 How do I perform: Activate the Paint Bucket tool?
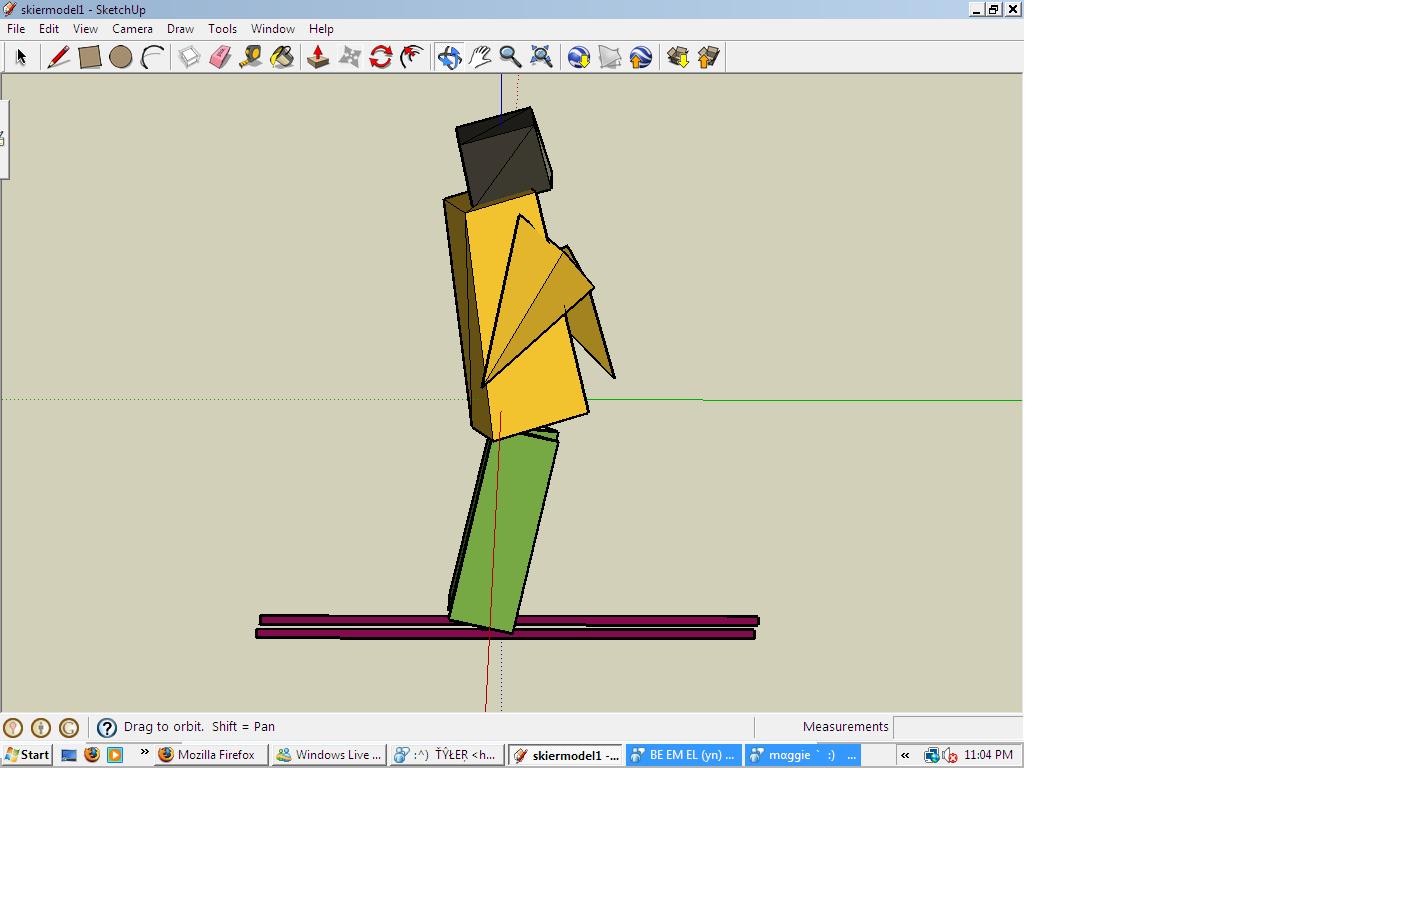(282, 57)
